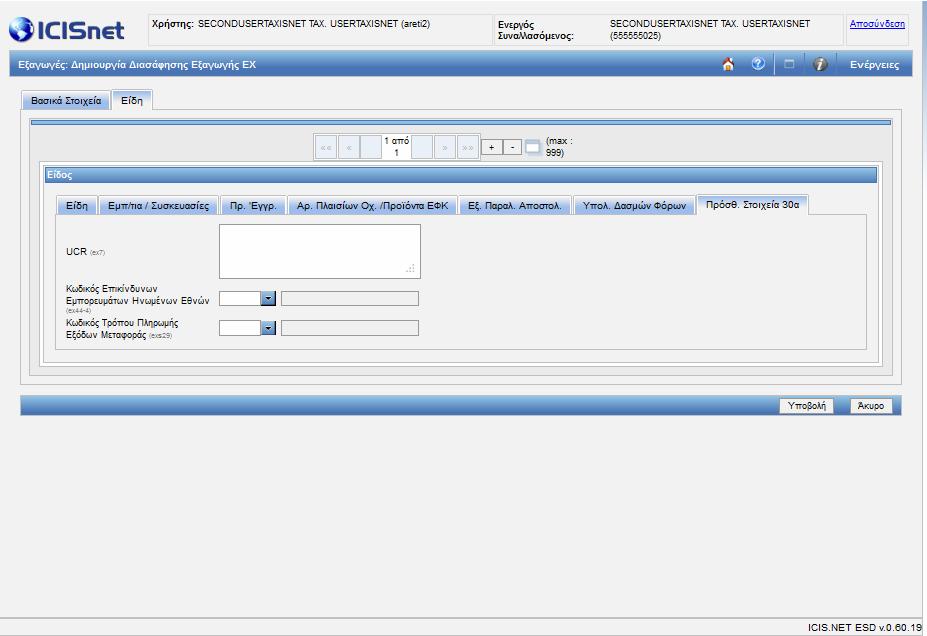Click the Υποβολή submit button
927x636 pixels.
pyautogui.click(x=806, y=405)
